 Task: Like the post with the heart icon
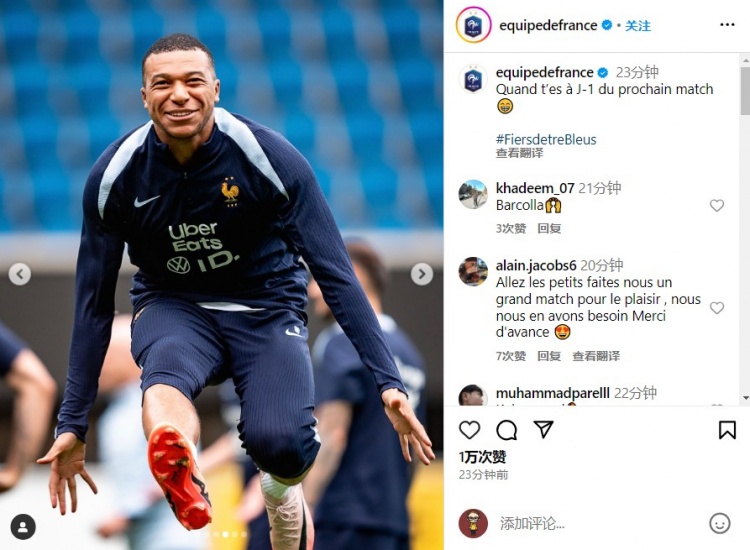click(469, 430)
